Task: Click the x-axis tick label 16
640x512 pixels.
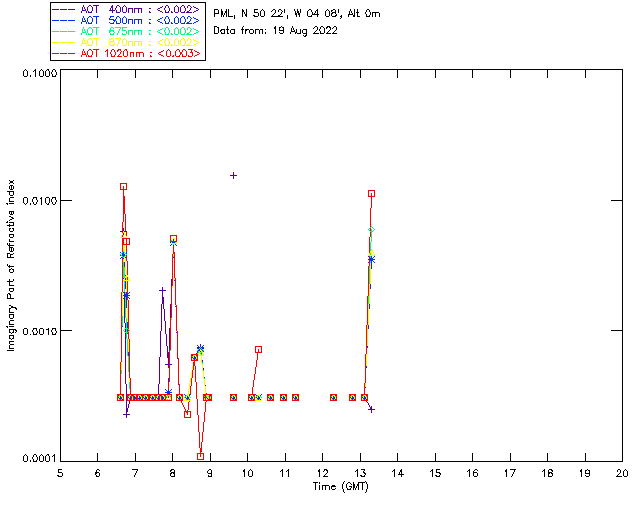Action: click(472, 473)
